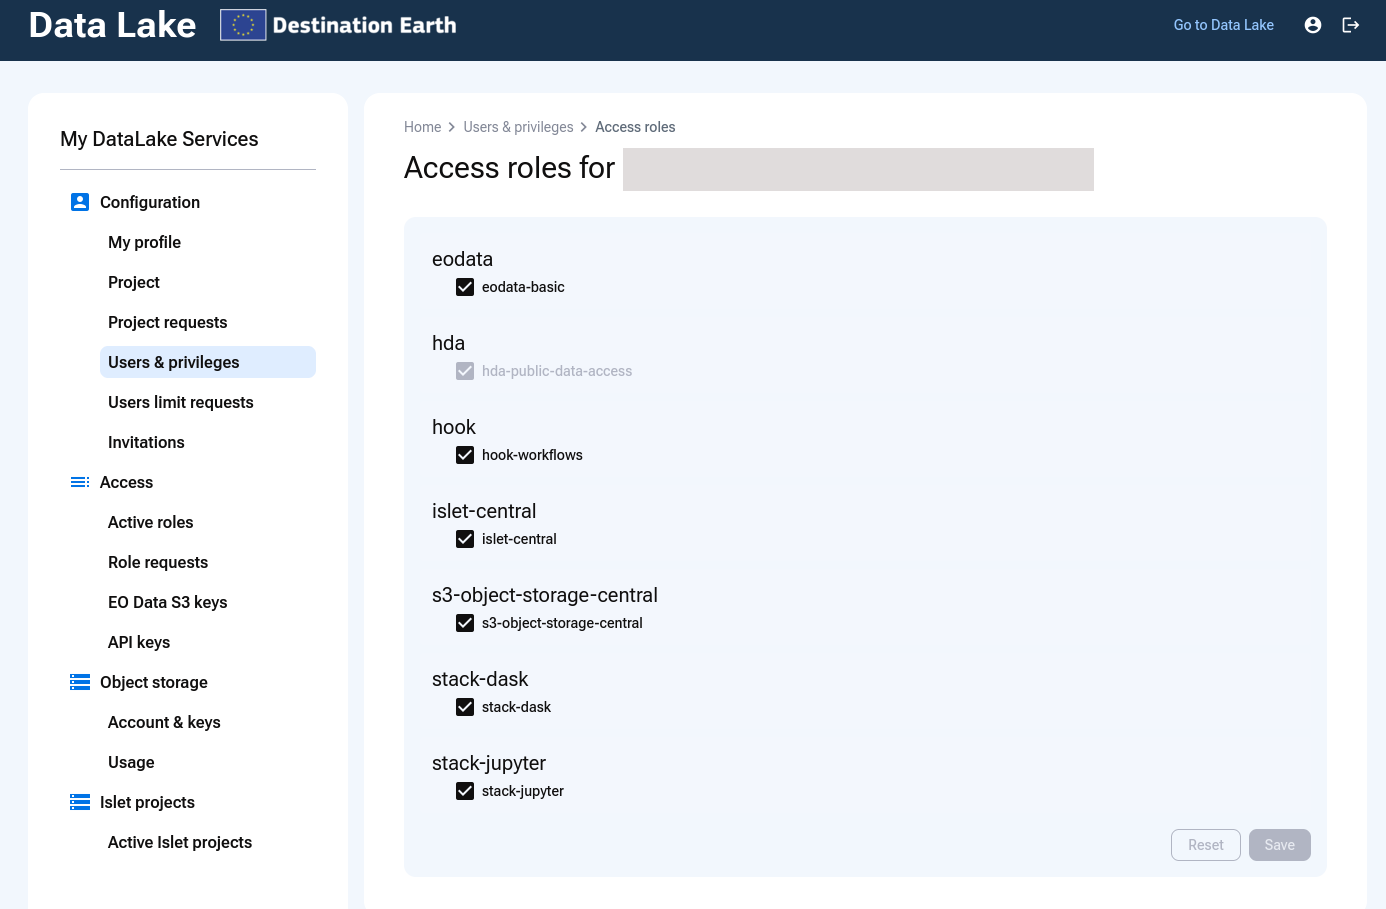Image resolution: width=1386 pixels, height=909 pixels.
Task: Go to Role requests
Action: coord(208,562)
